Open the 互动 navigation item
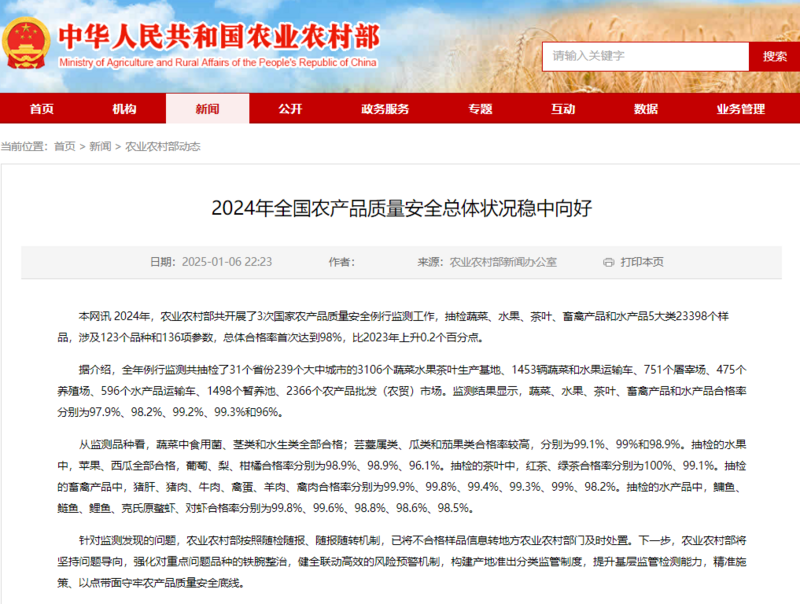 click(x=563, y=108)
